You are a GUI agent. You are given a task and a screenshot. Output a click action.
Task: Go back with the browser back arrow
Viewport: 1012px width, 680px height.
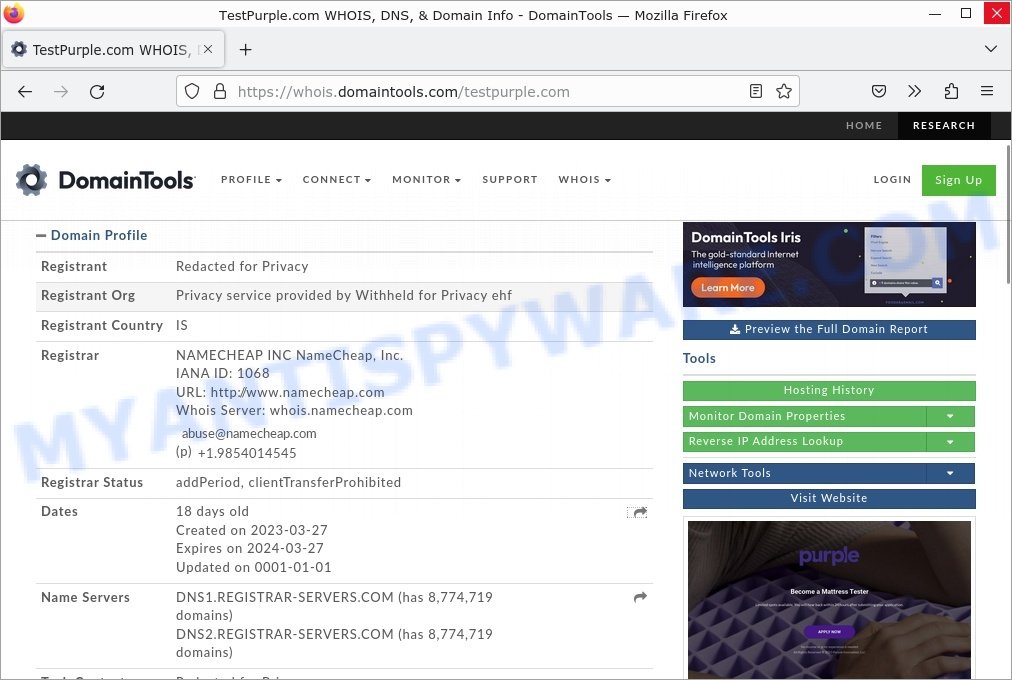(x=25, y=92)
